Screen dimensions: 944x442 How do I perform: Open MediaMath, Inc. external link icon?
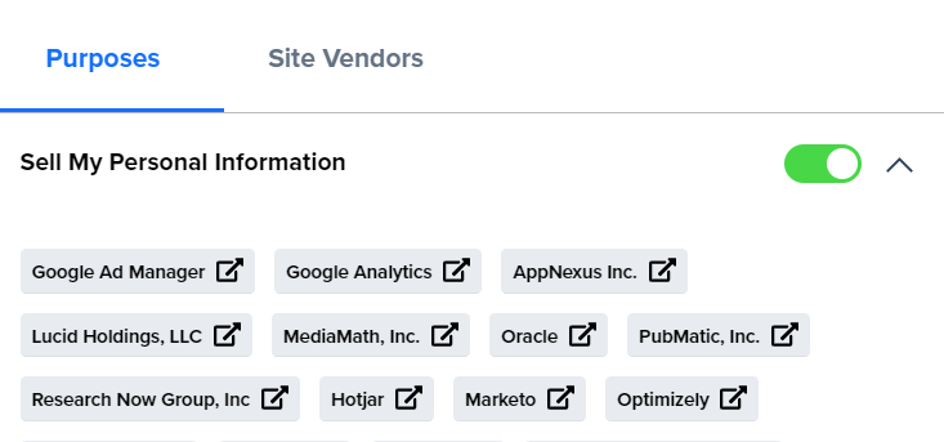pyautogui.click(x=445, y=335)
